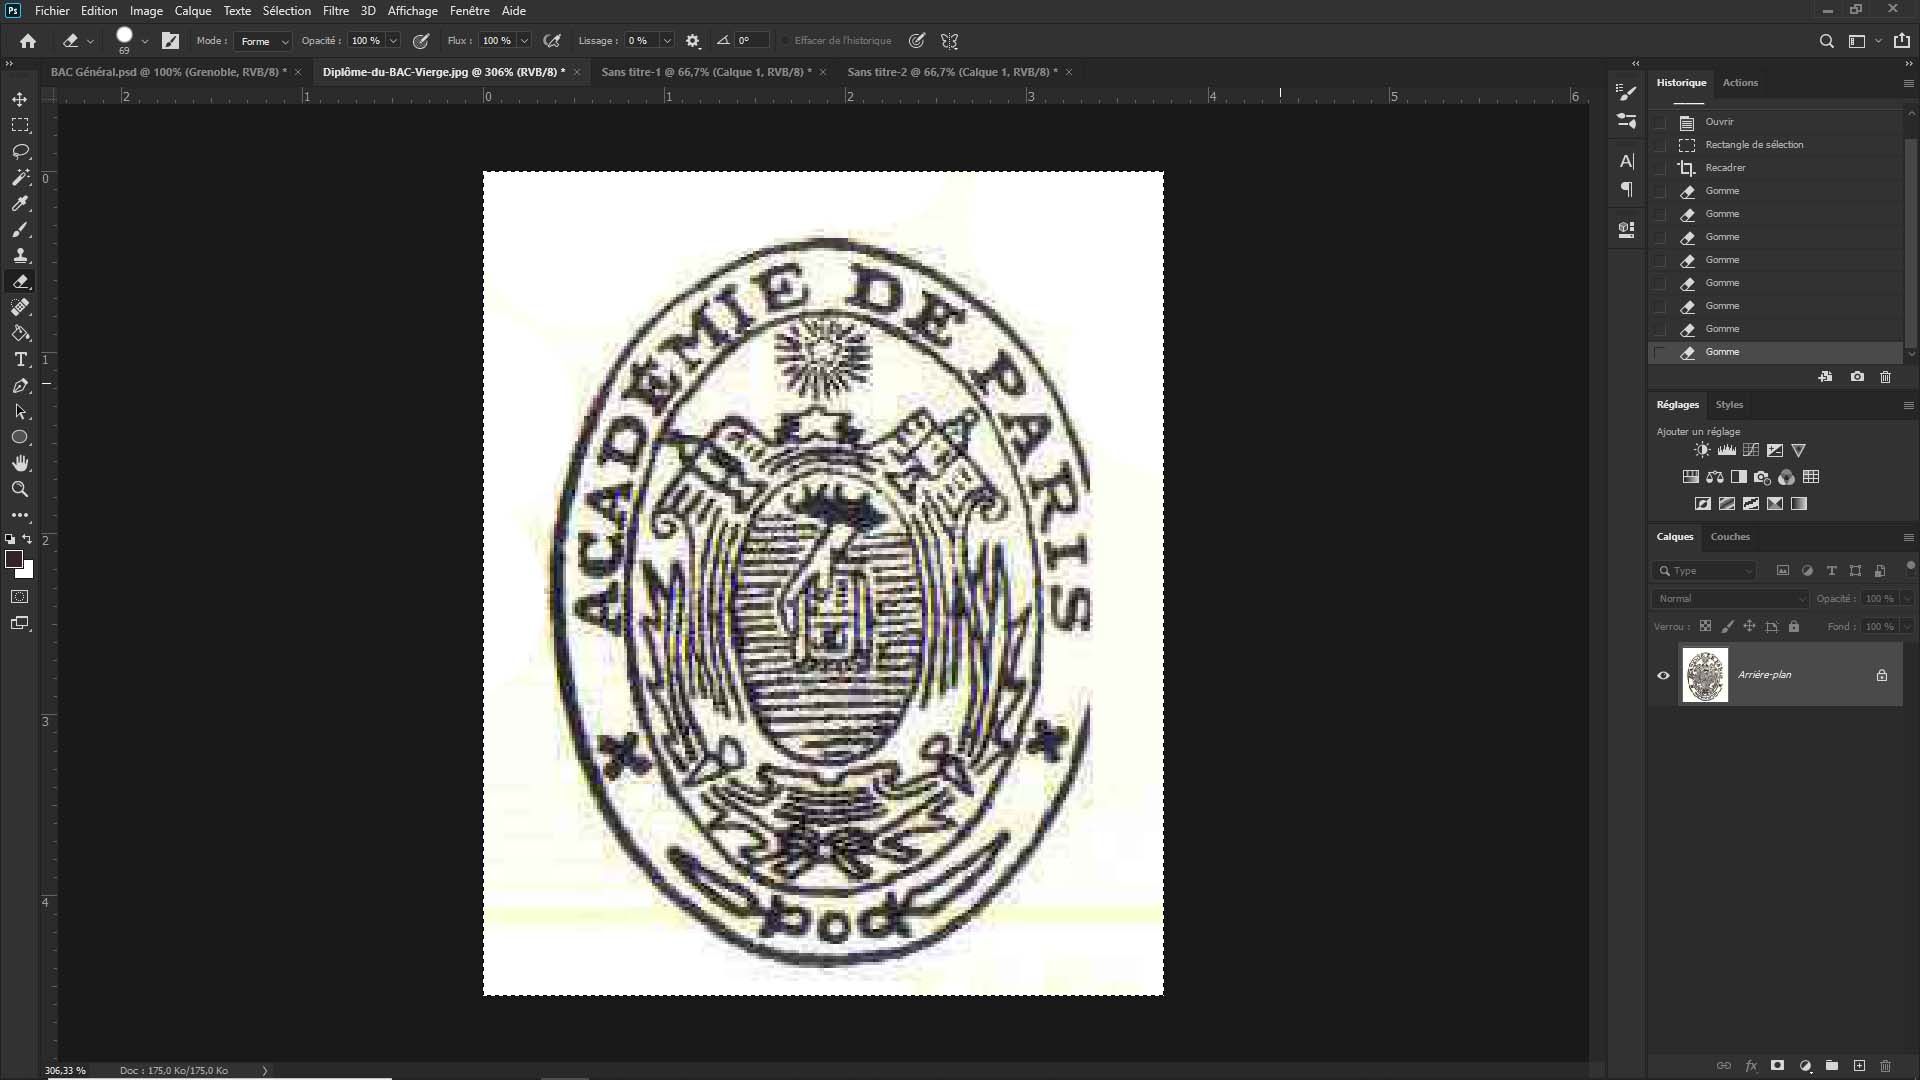The width and height of the screenshot is (1920, 1080).
Task: Open the Filtre menu
Action: 335,11
